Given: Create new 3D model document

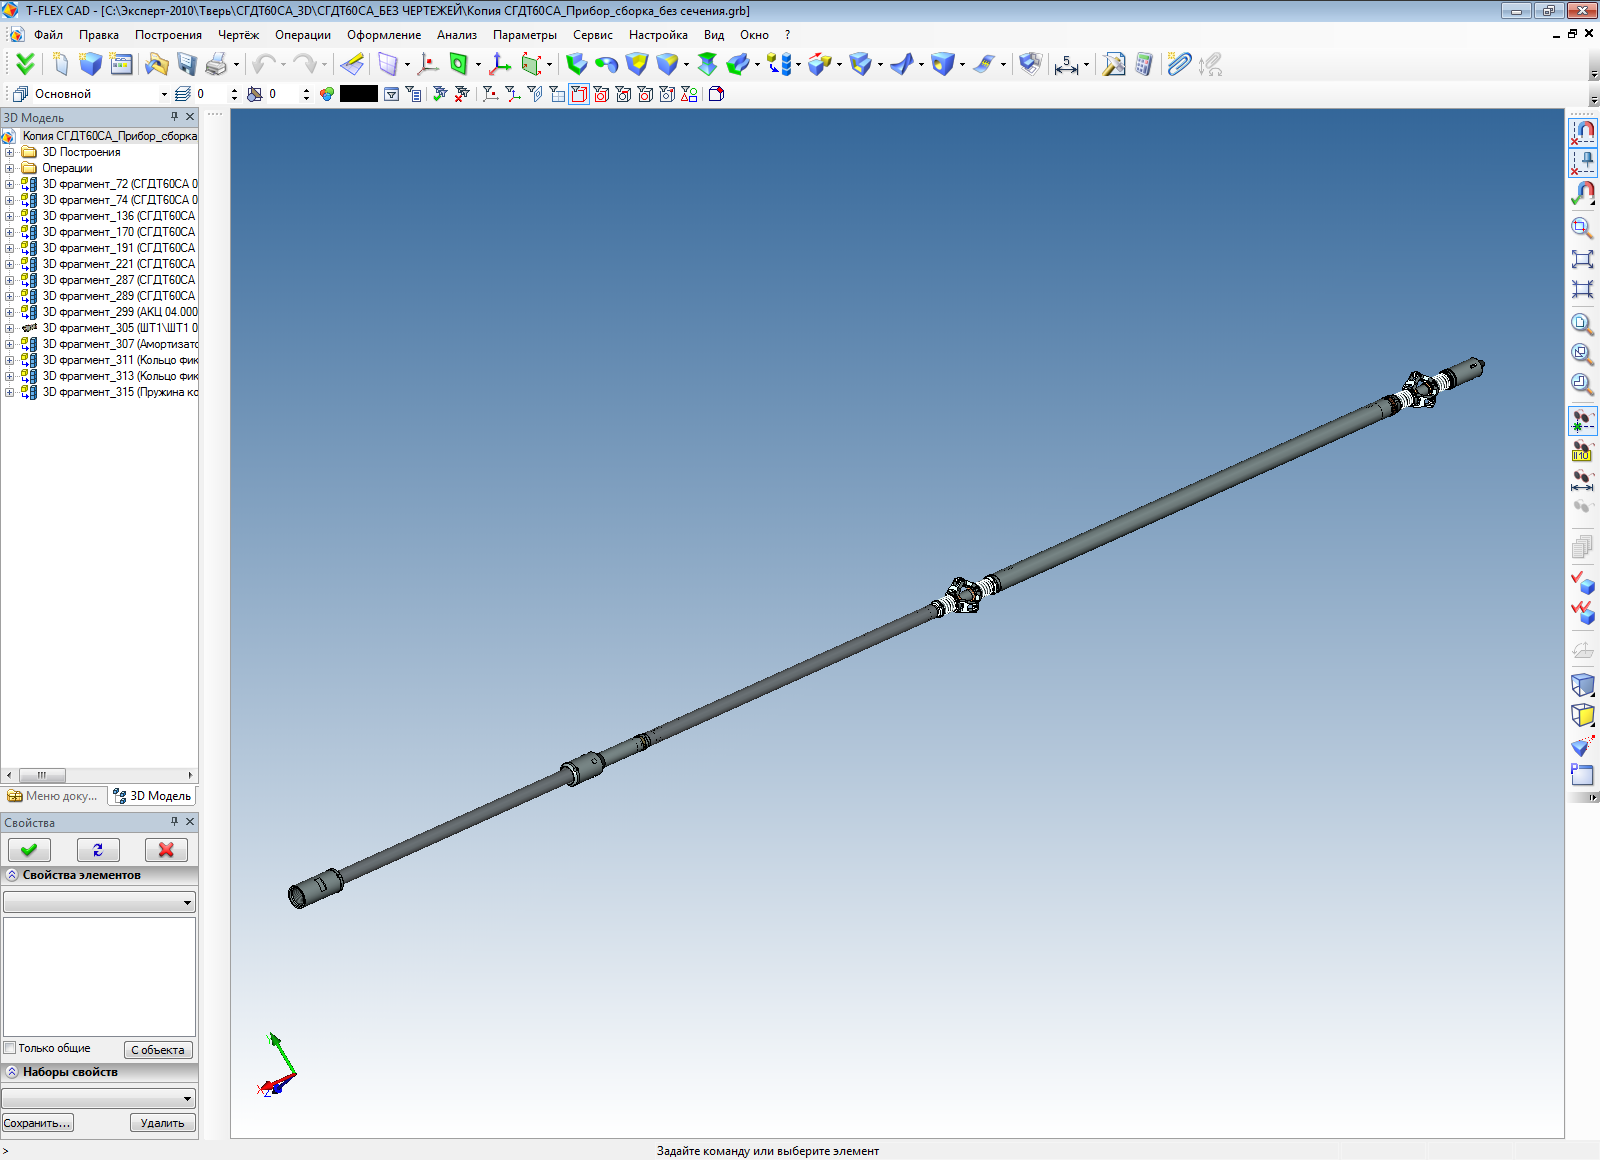Looking at the screenshot, I should tap(91, 64).
